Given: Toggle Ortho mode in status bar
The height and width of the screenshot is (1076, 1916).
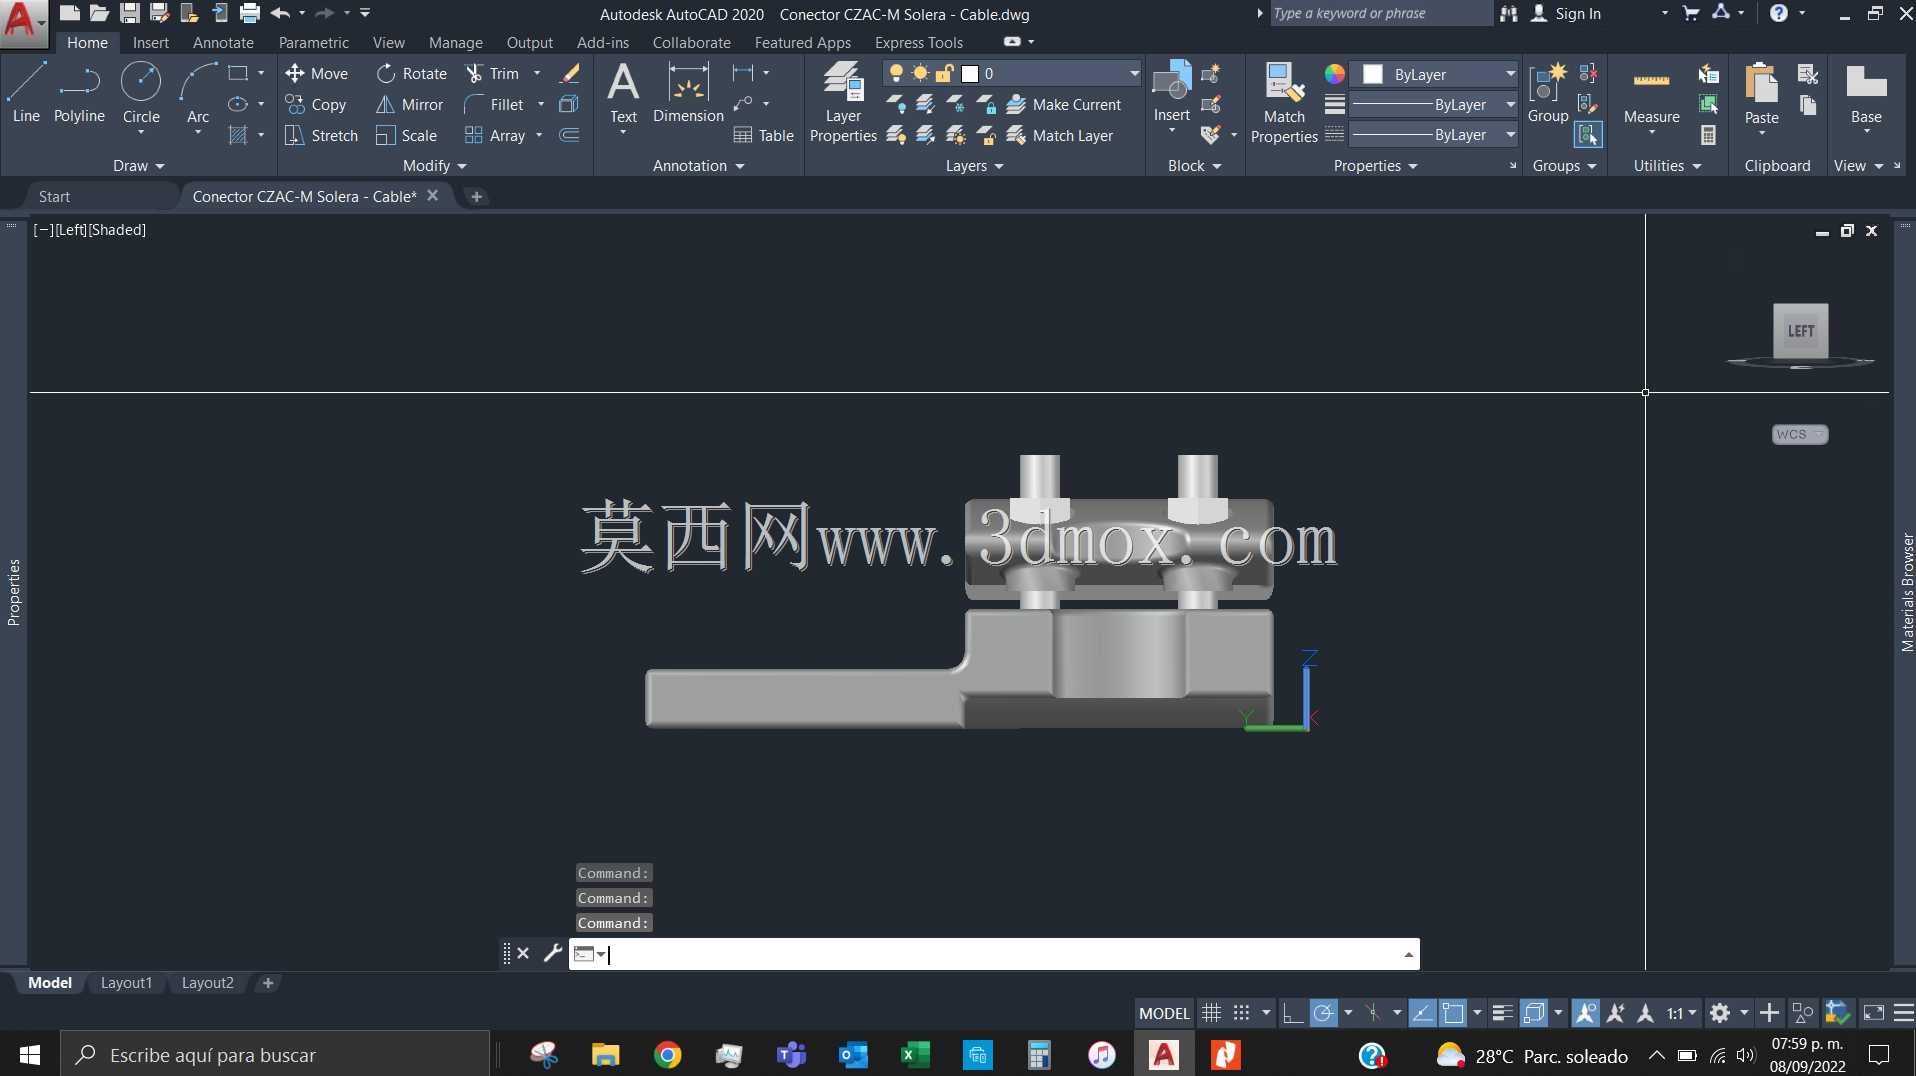Looking at the screenshot, I should 1292,1013.
